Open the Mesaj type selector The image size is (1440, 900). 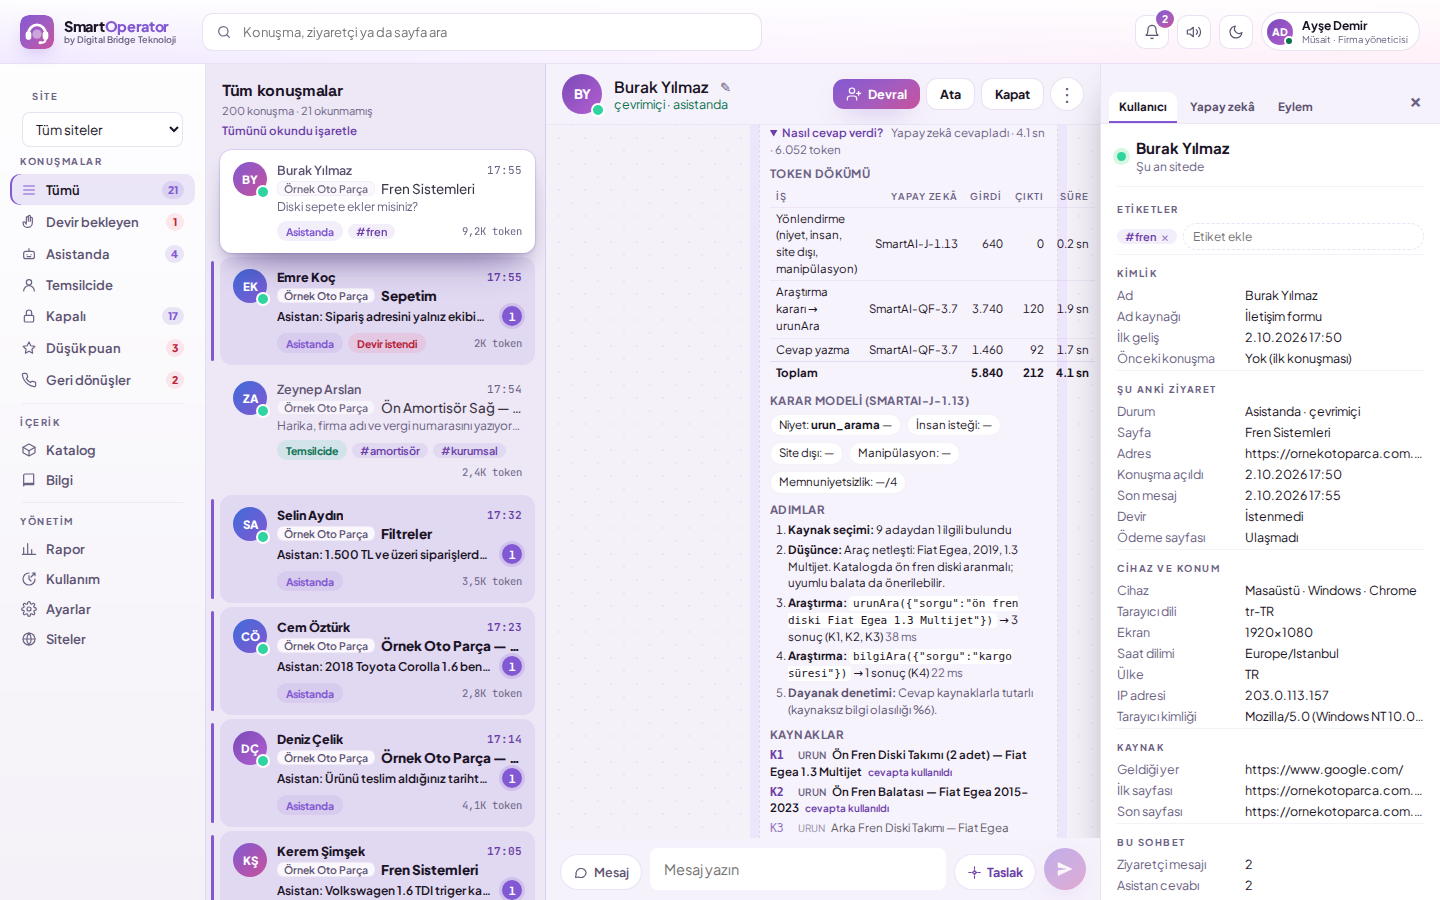pyautogui.click(x=602, y=872)
